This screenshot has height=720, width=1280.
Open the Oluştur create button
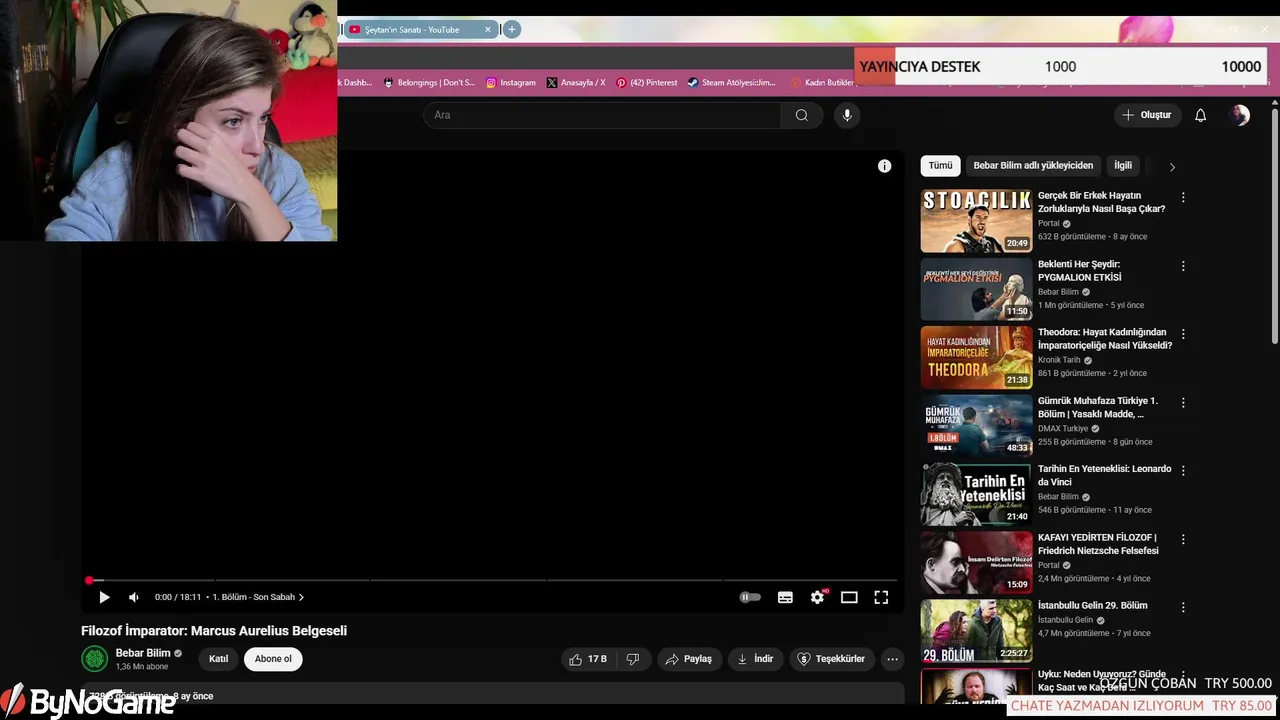pos(1147,115)
